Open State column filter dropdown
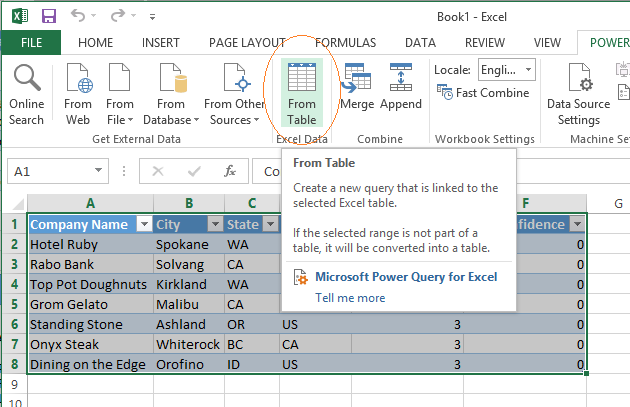 pyautogui.click(x=270, y=224)
